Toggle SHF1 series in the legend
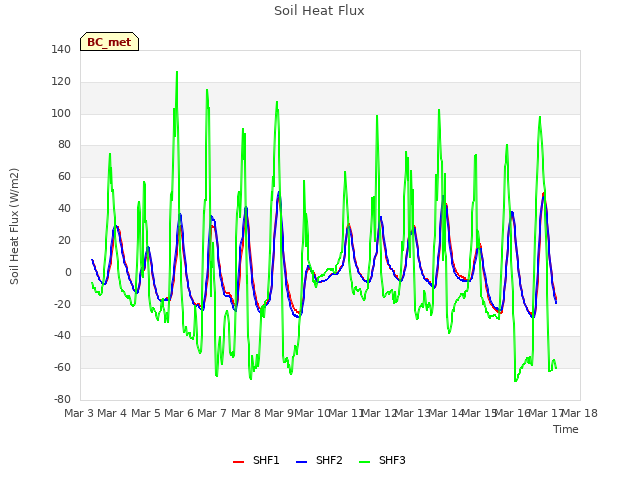Screen dimensions: 640x480 click(x=256, y=460)
